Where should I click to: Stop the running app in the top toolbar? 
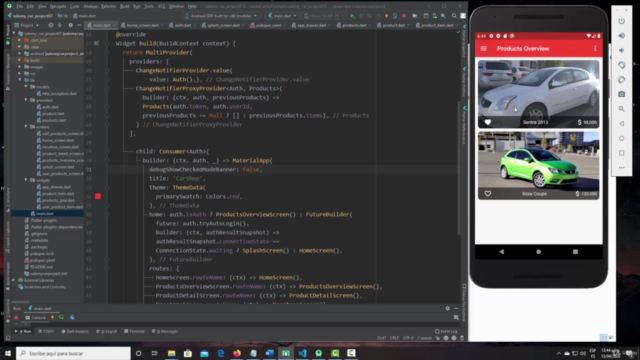pos(404,16)
